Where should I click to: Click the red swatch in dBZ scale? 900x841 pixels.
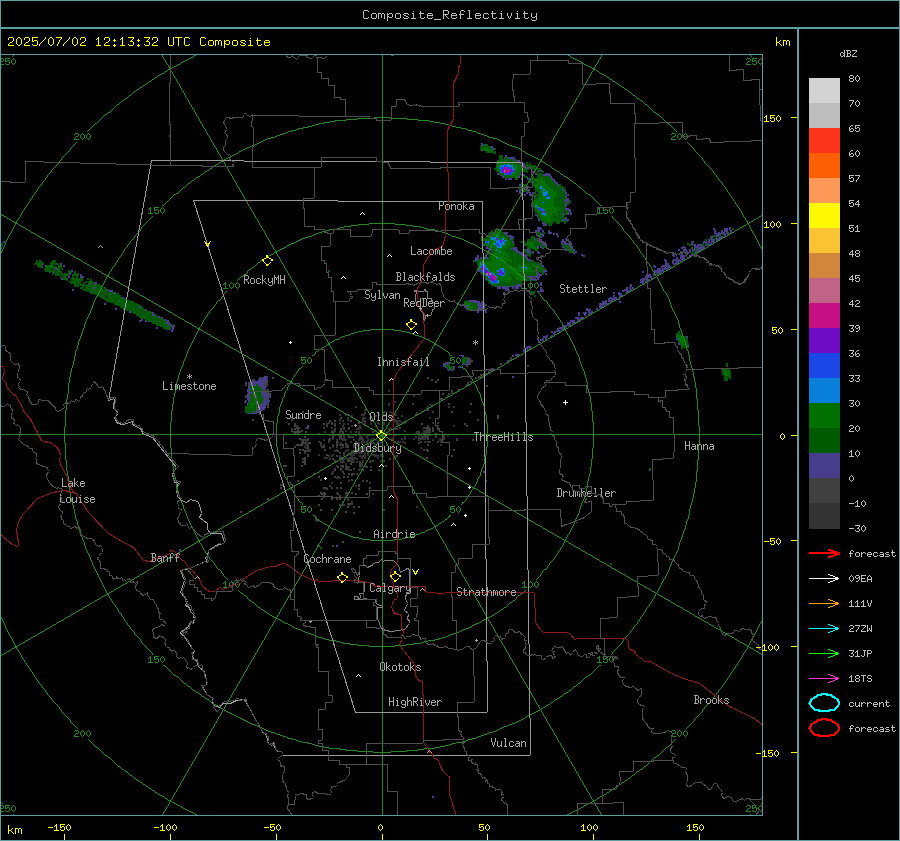pyautogui.click(x=824, y=140)
